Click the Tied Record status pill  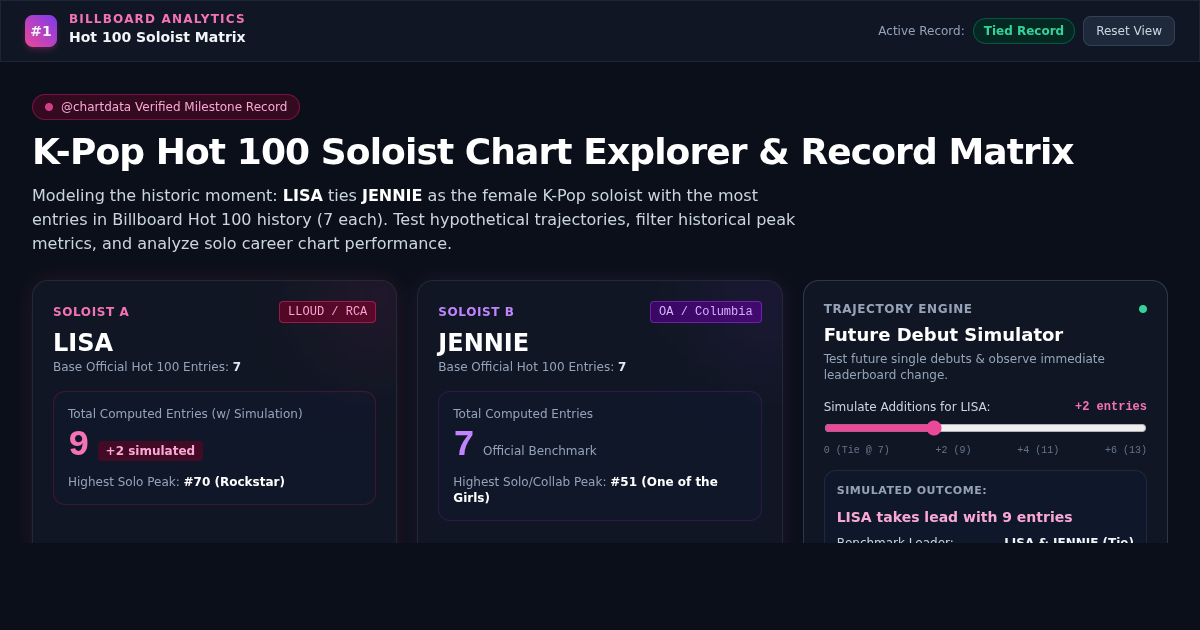tap(1023, 31)
